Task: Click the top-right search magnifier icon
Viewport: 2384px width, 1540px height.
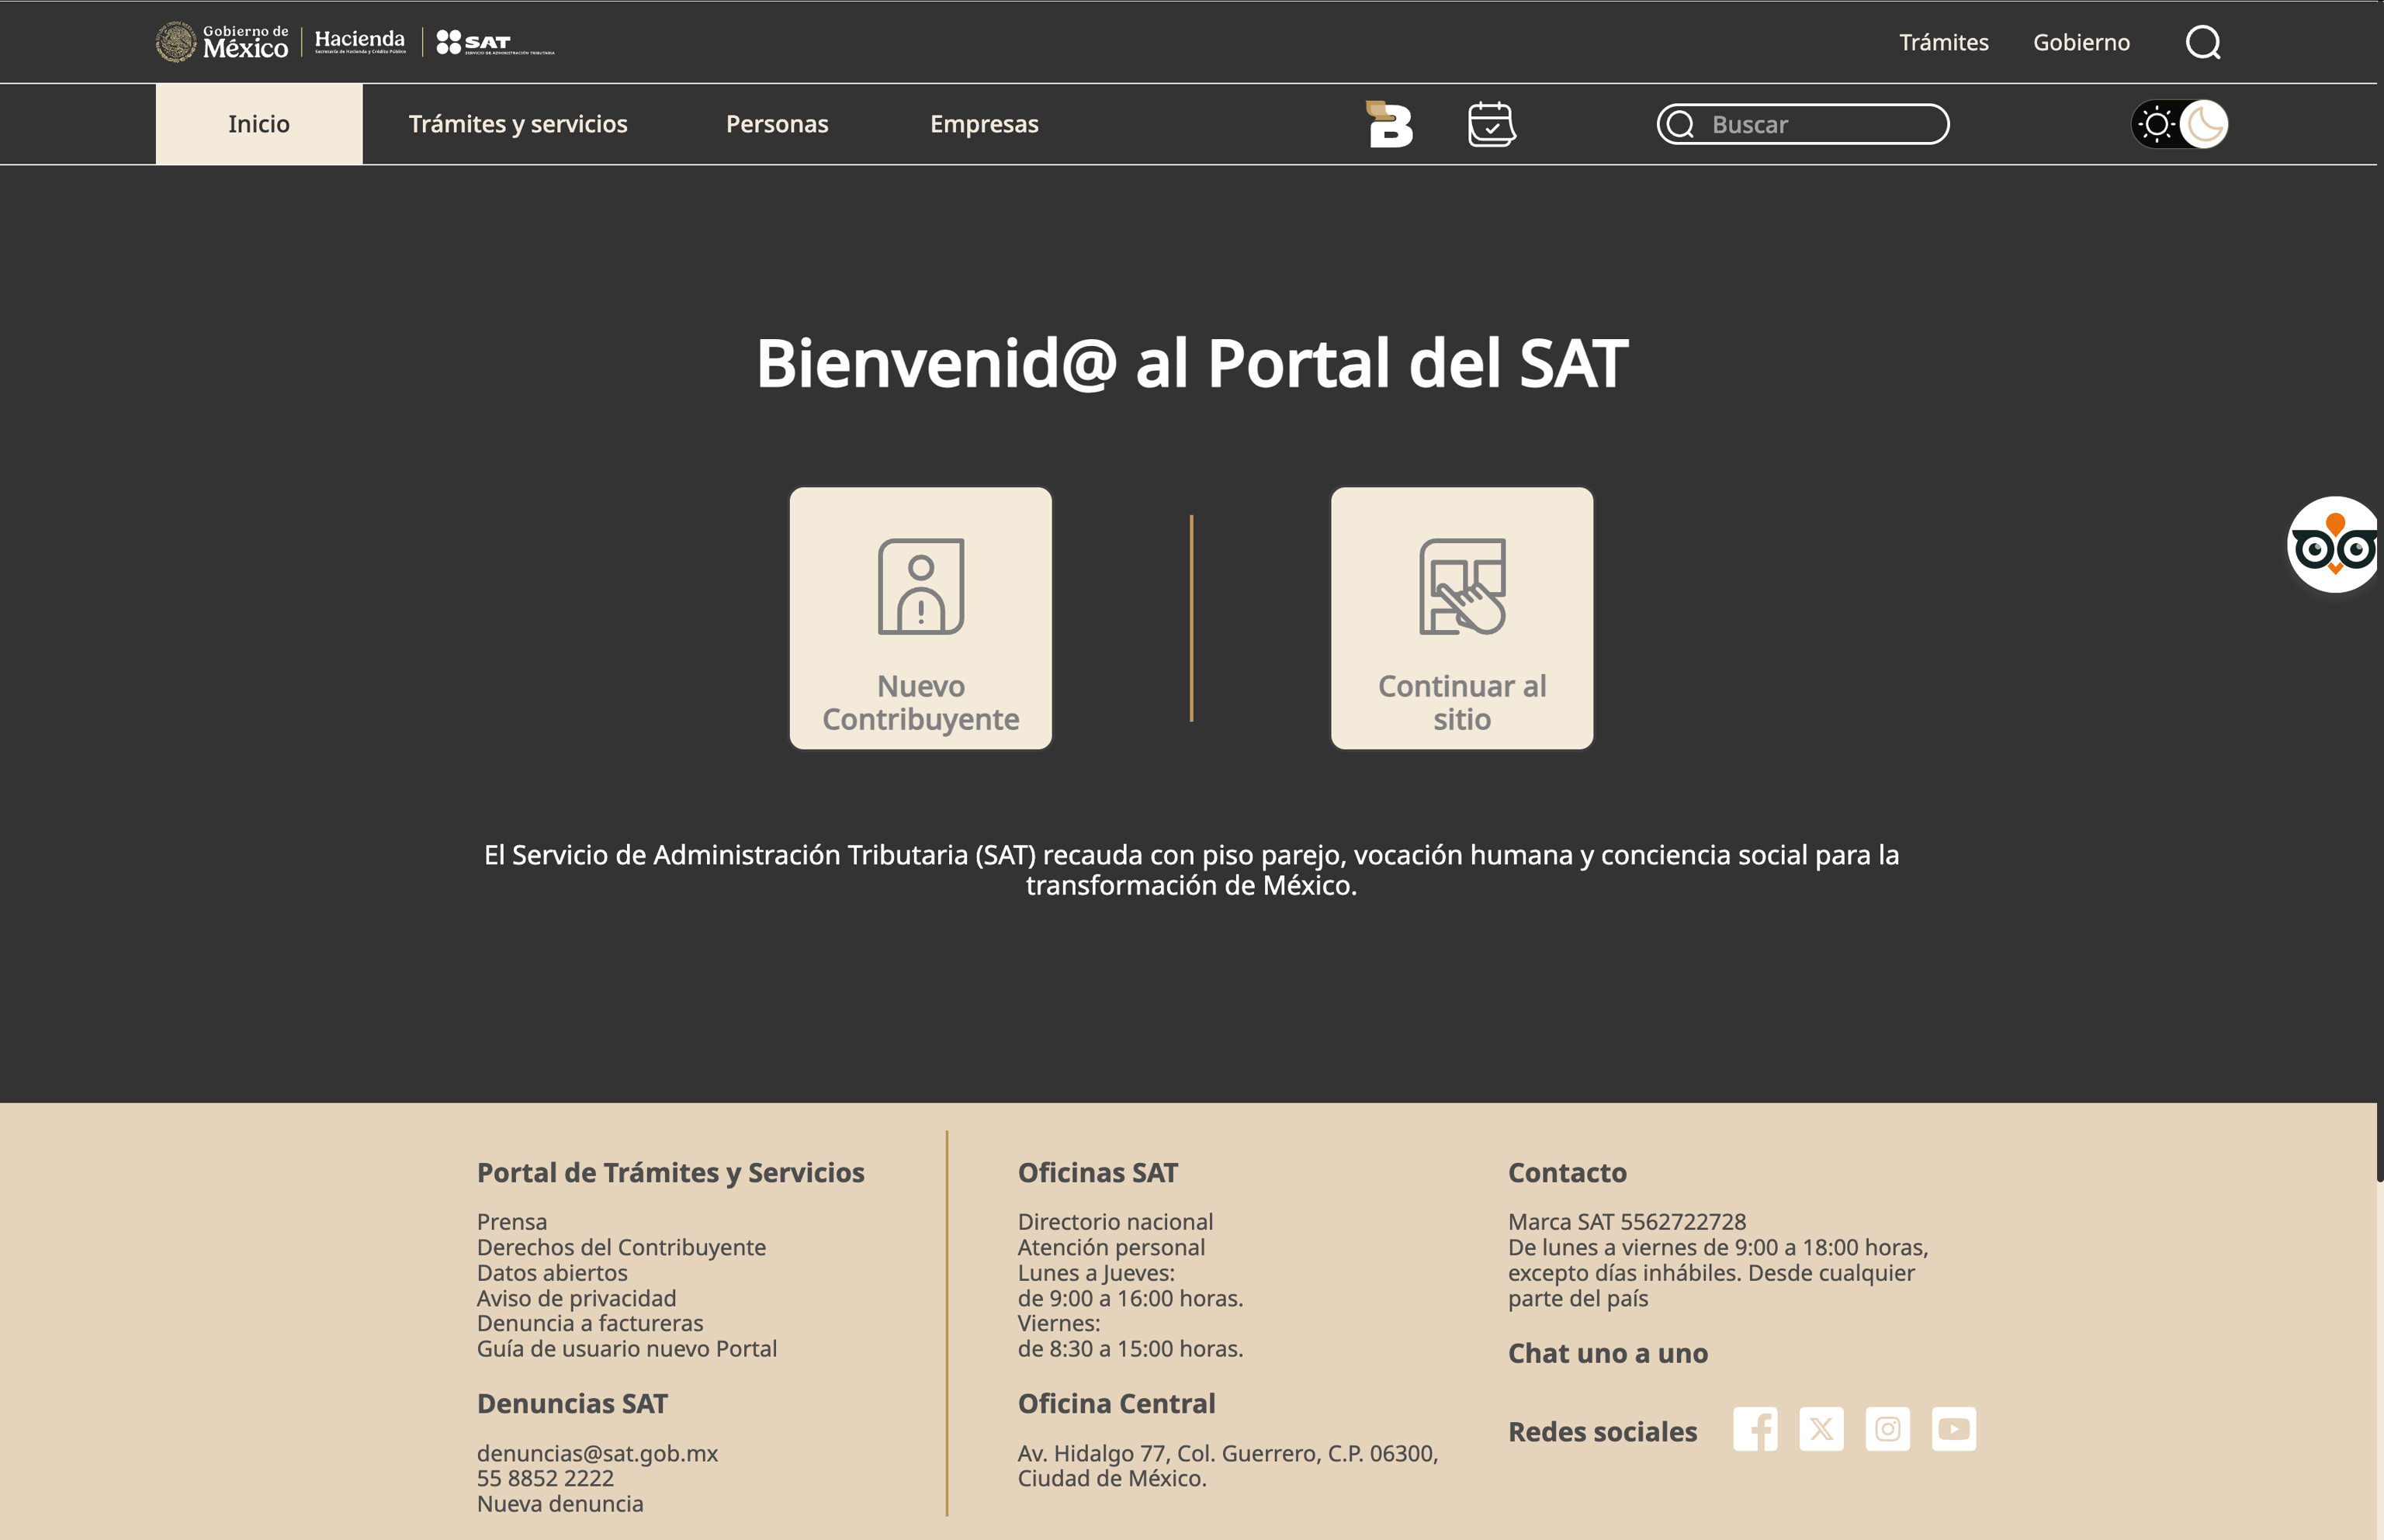Action: click(x=2203, y=42)
